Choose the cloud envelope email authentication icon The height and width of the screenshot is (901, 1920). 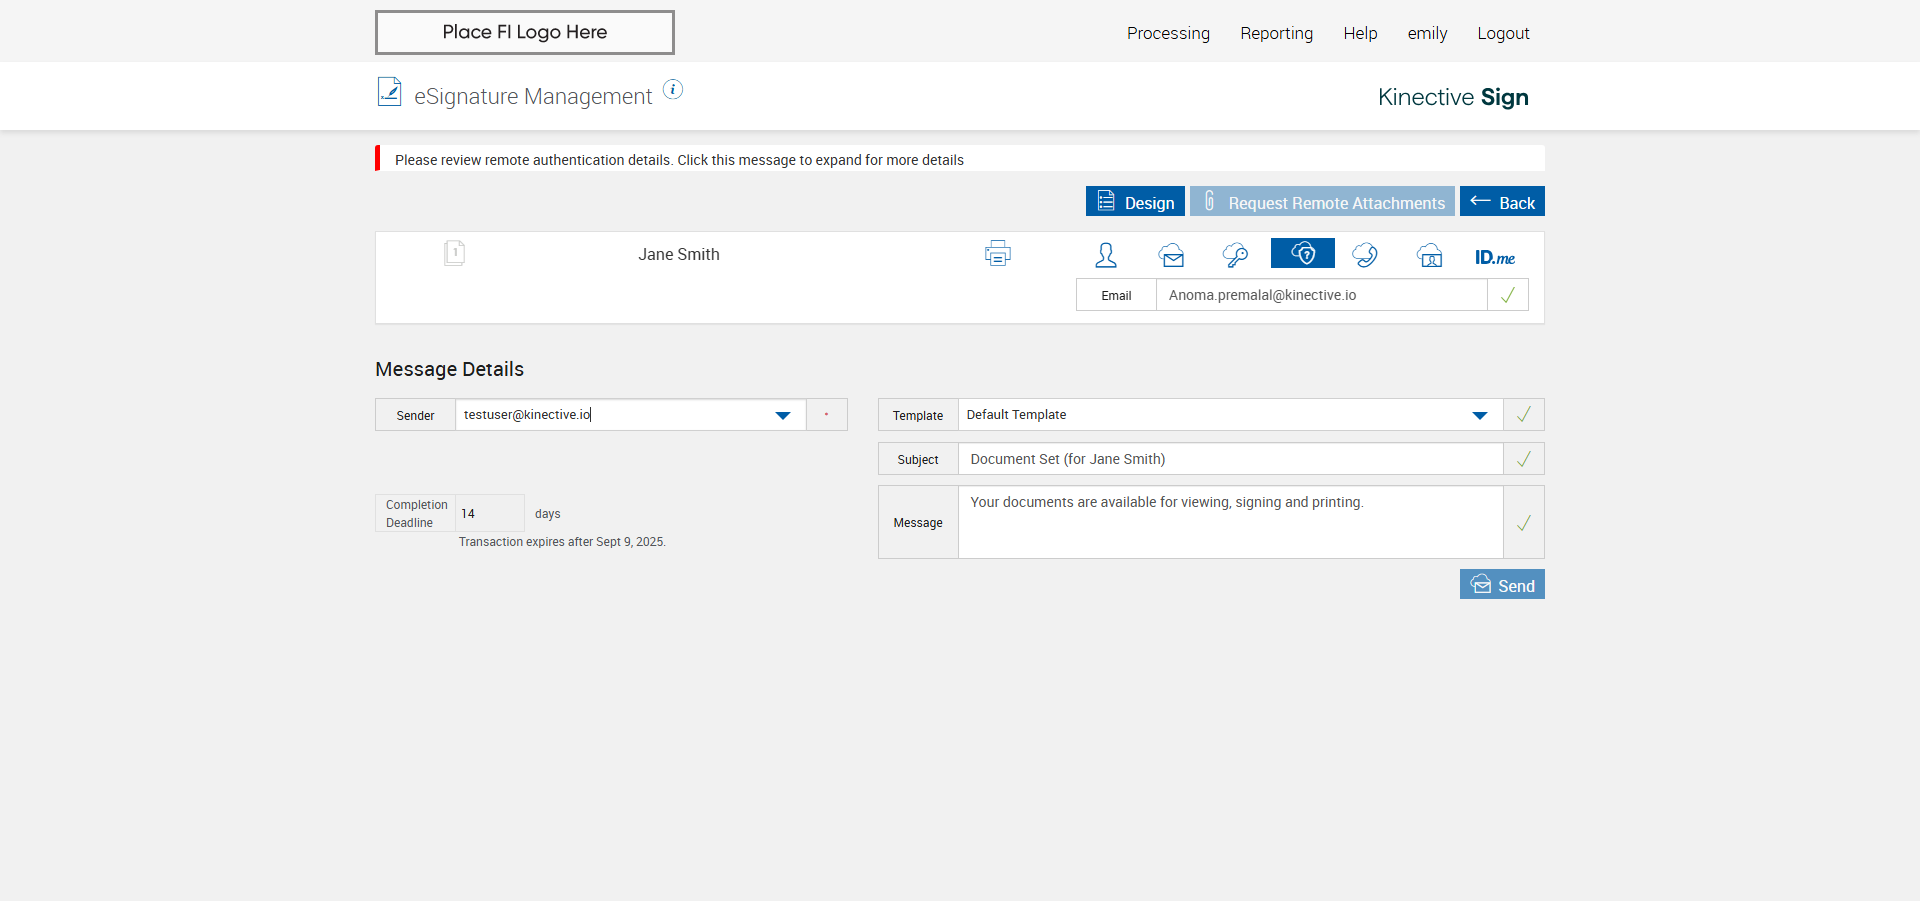point(1171,256)
